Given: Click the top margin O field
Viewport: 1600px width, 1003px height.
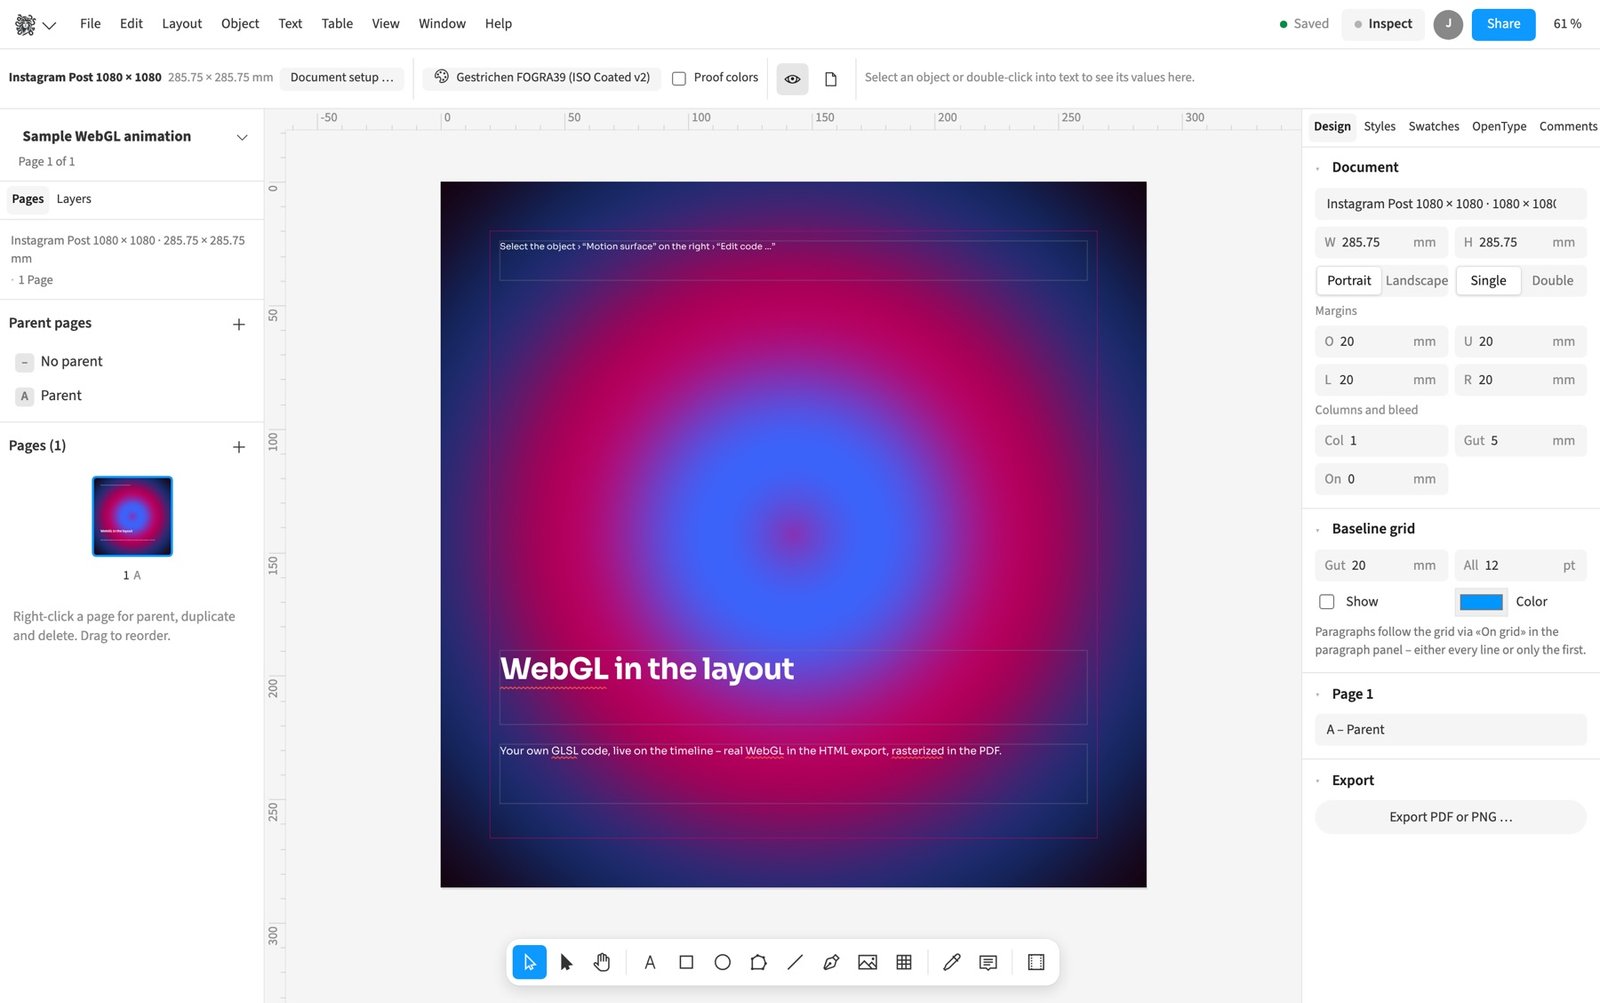Looking at the screenshot, I should point(1380,342).
